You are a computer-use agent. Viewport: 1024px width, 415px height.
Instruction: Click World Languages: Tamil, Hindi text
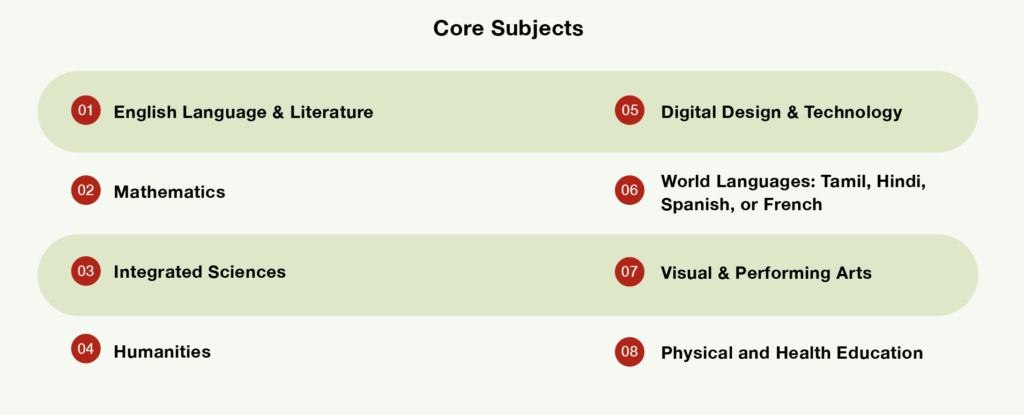click(x=793, y=181)
